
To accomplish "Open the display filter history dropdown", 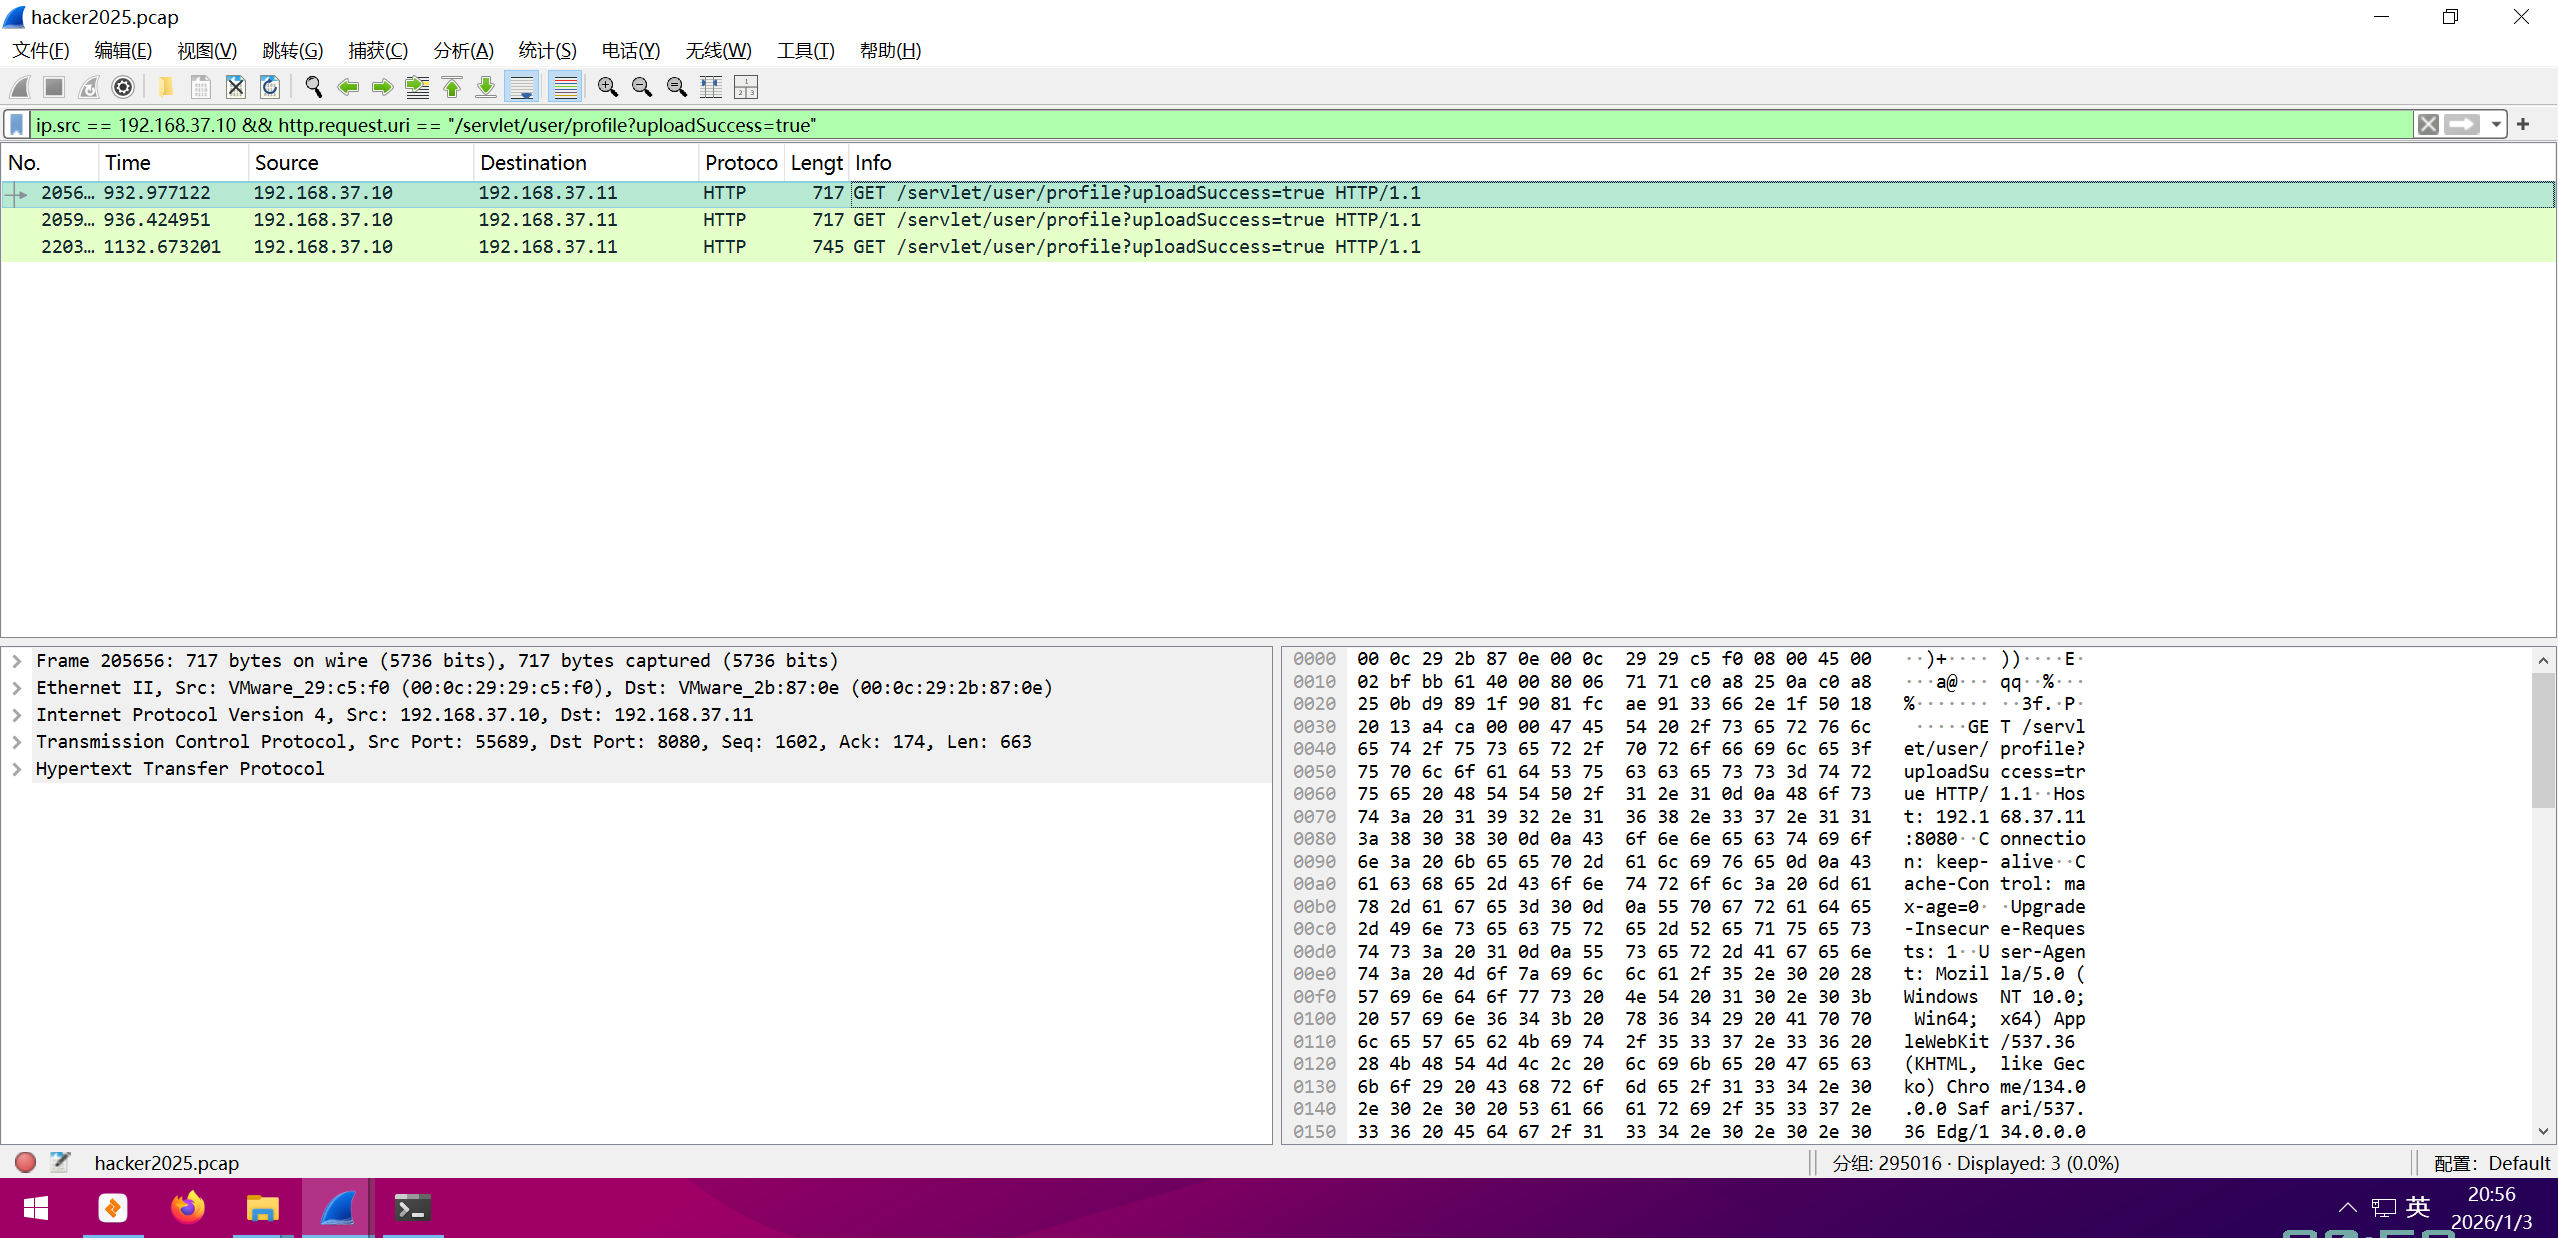I will [2496, 125].
